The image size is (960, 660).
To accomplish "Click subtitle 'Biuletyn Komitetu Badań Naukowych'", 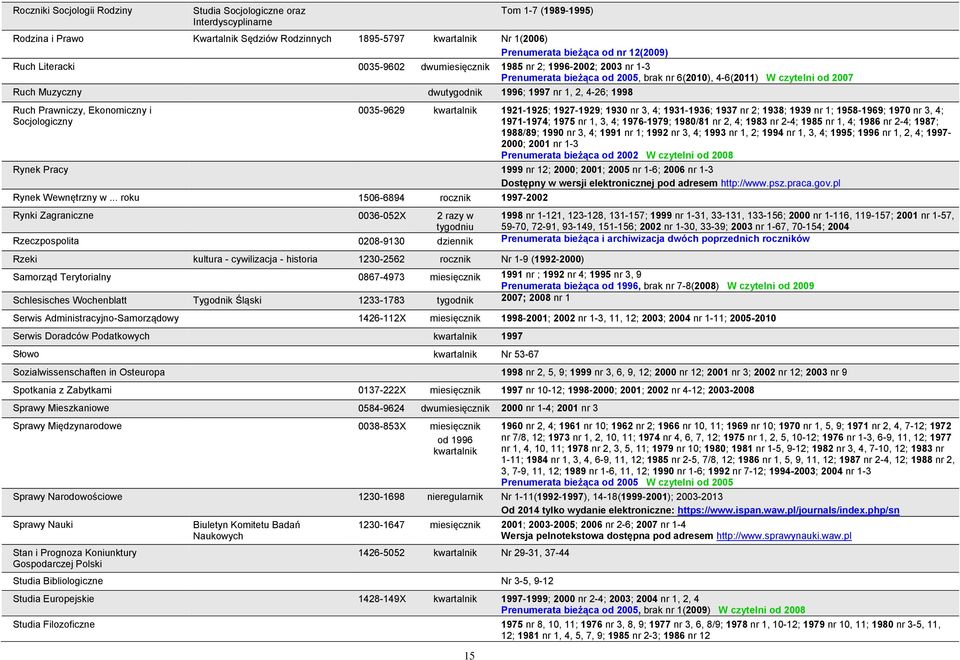I will (x=246, y=530).
